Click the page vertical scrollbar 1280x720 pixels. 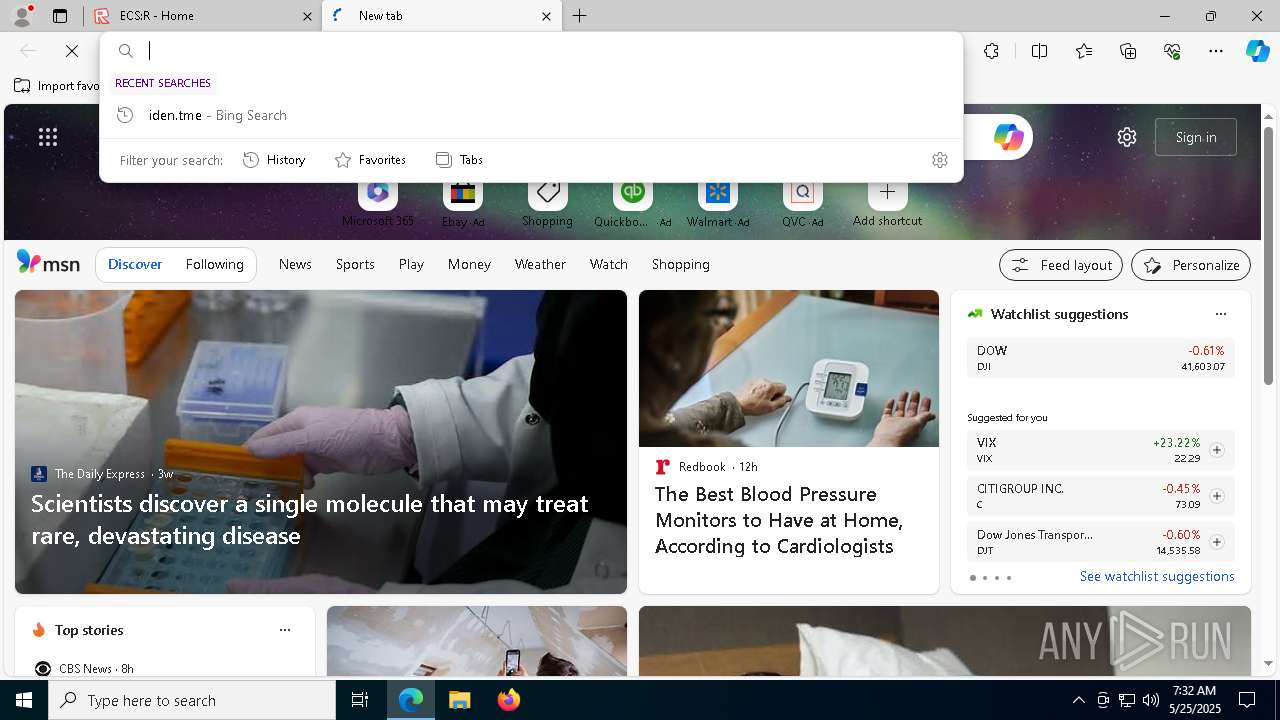point(1268,255)
